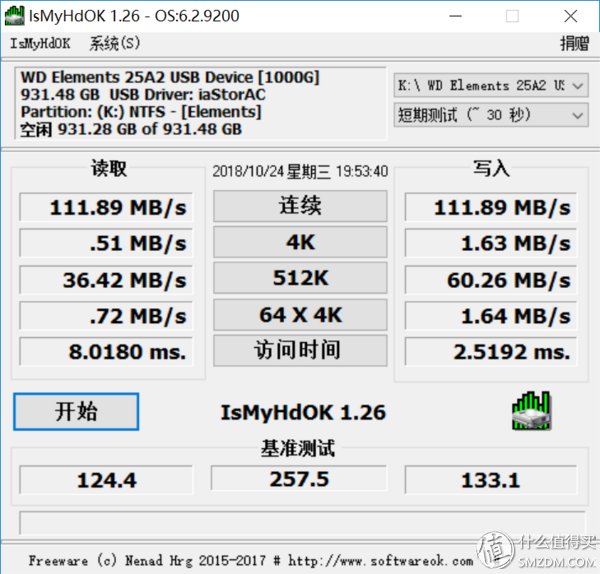This screenshot has height=574, width=600.
Task: Click the write access time 2.5192 ms. value
Action: (491, 351)
